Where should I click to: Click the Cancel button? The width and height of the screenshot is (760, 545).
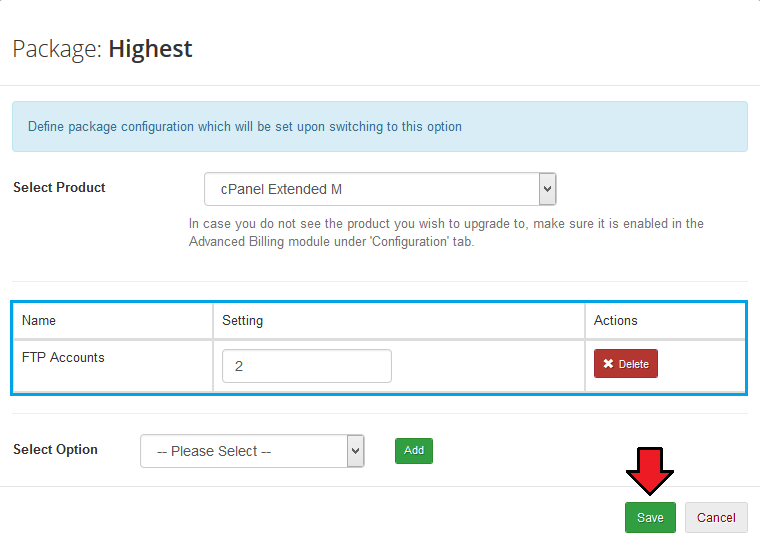click(716, 517)
